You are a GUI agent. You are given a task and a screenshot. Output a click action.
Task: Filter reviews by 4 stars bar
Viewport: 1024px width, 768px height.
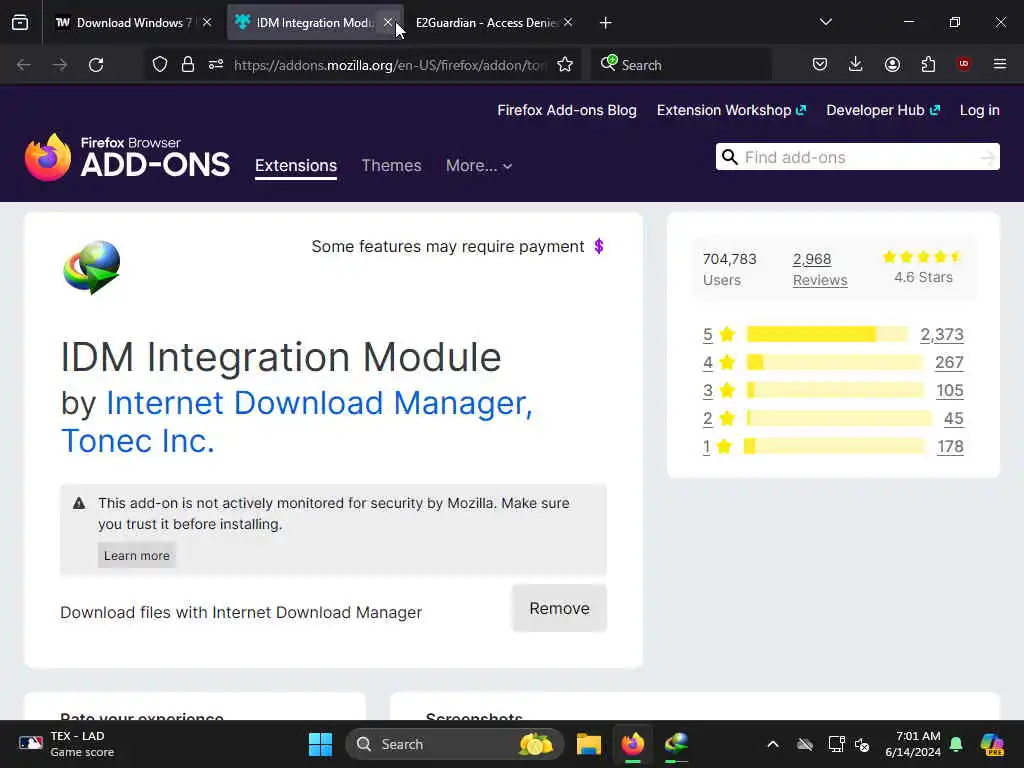[835, 362]
